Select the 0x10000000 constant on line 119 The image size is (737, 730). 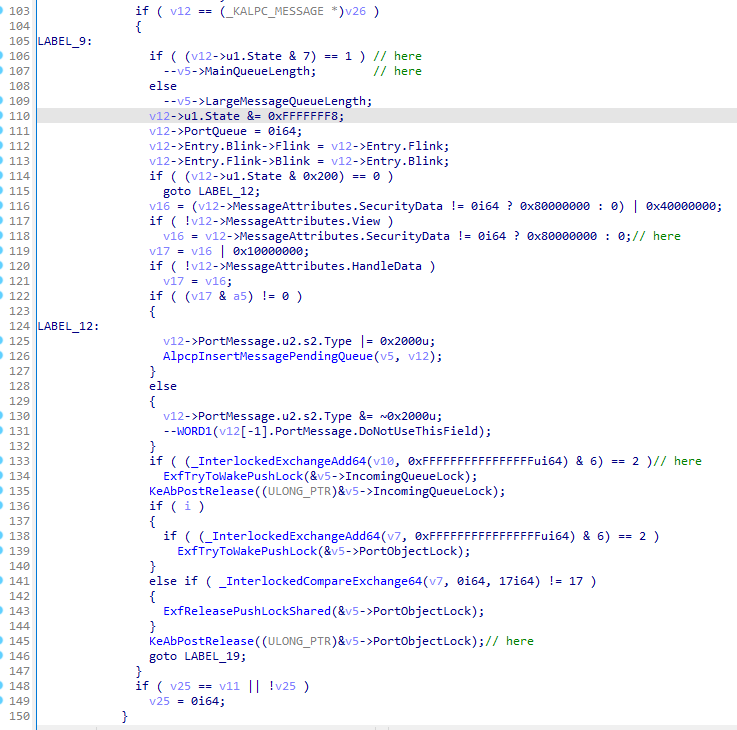pos(268,251)
